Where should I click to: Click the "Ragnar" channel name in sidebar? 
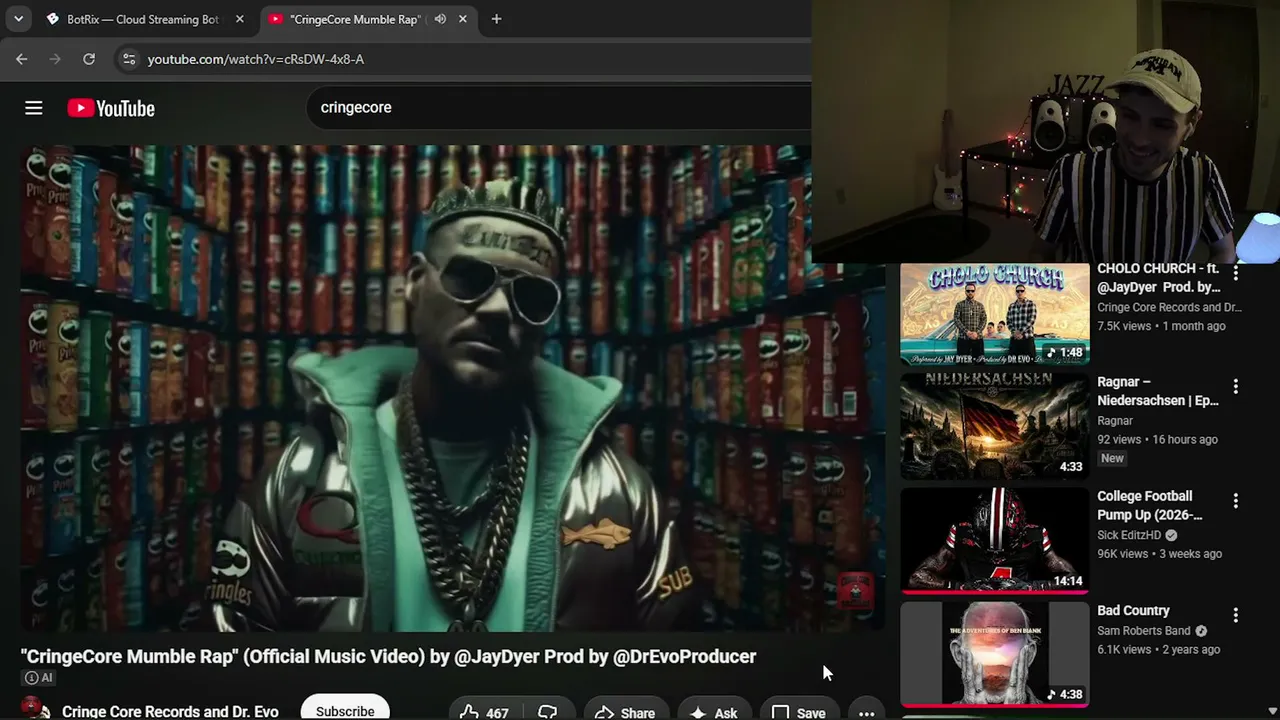click(1115, 421)
